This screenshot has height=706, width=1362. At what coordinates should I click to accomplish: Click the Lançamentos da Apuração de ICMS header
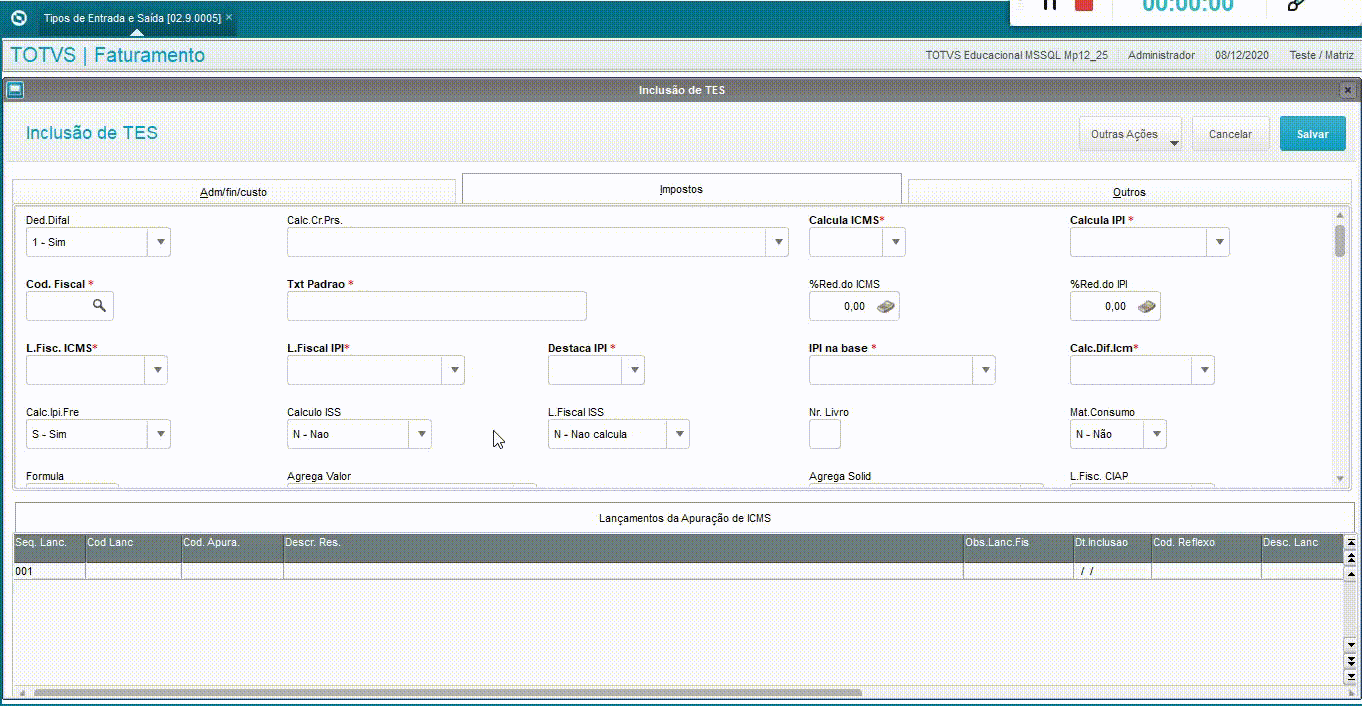(x=684, y=518)
